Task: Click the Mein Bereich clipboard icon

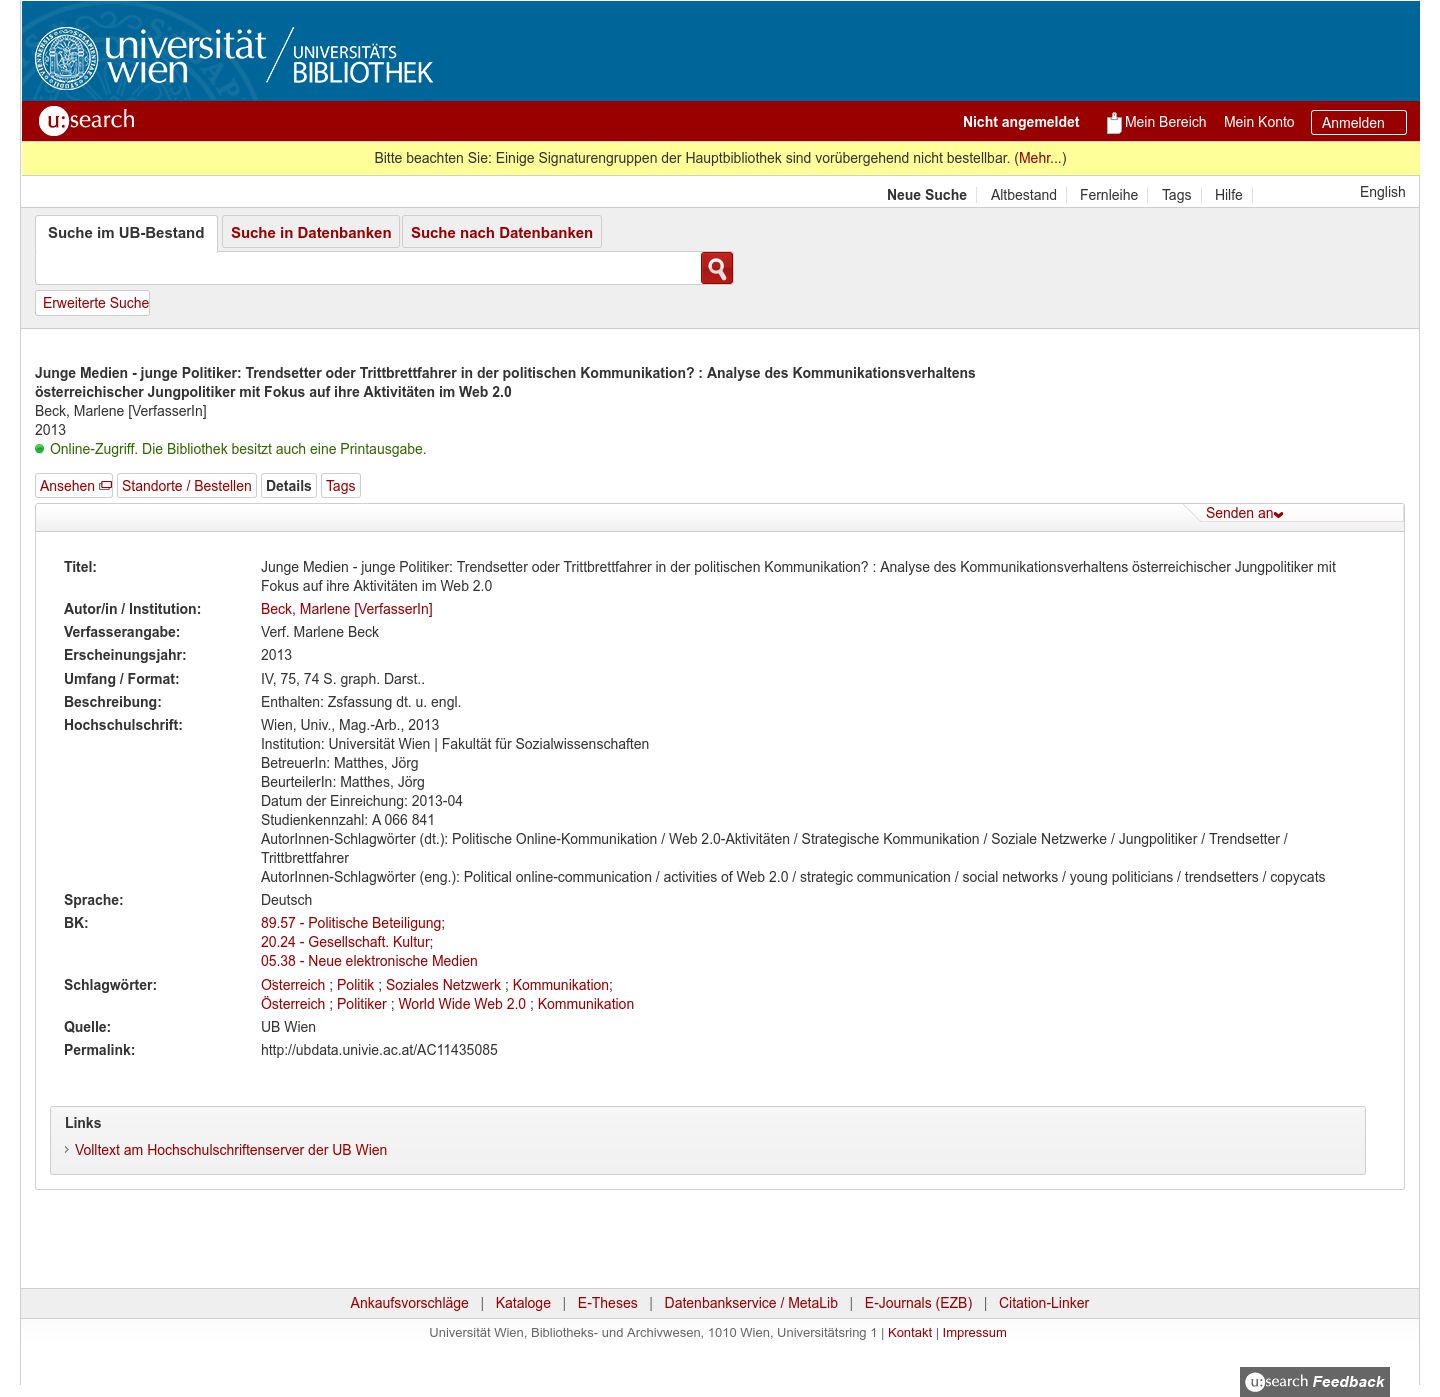Action: point(1114,122)
